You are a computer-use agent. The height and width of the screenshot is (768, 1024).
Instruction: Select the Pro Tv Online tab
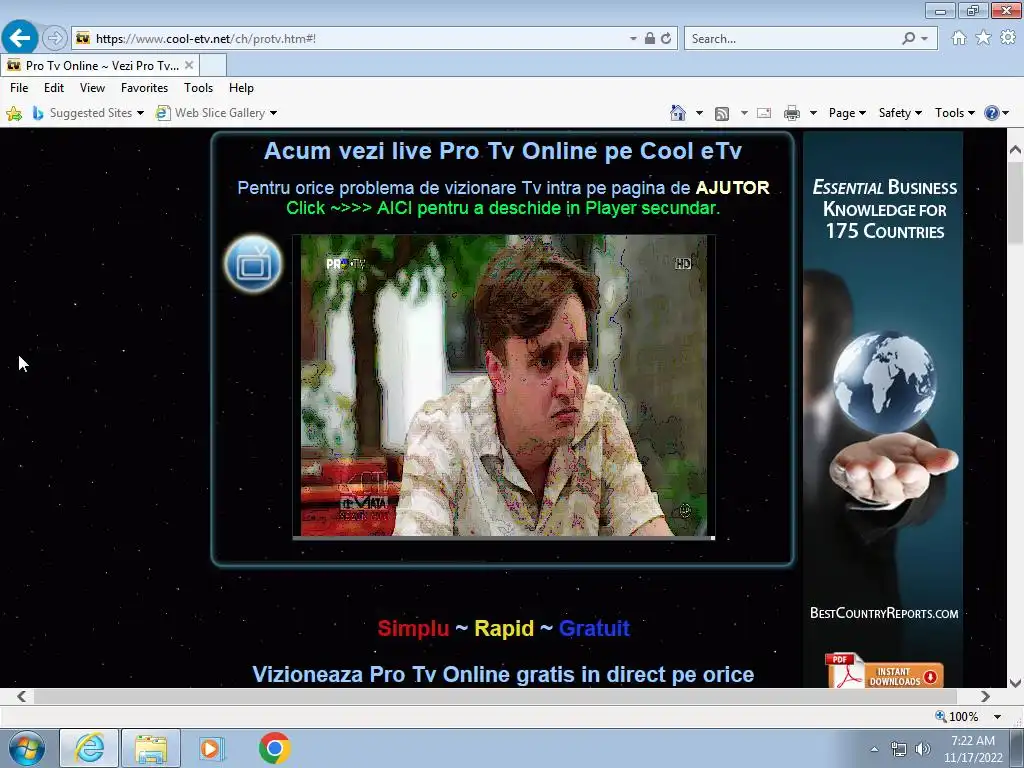[x=99, y=65]
